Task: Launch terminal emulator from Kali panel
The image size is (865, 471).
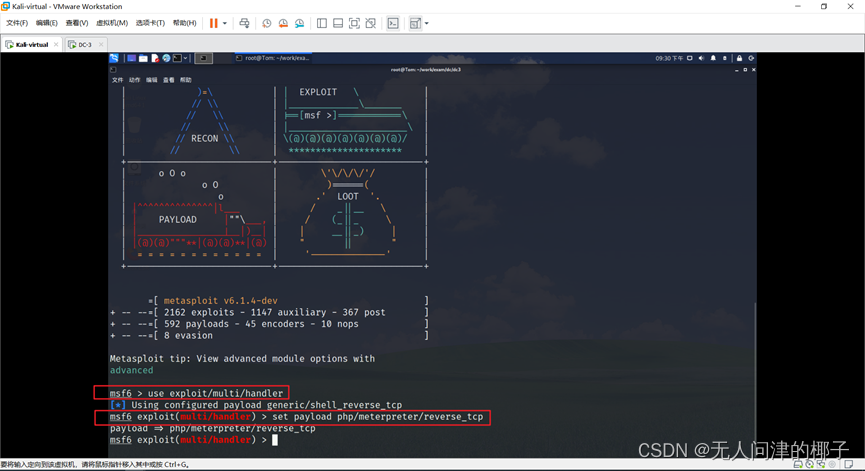Action: coord(177,58)
